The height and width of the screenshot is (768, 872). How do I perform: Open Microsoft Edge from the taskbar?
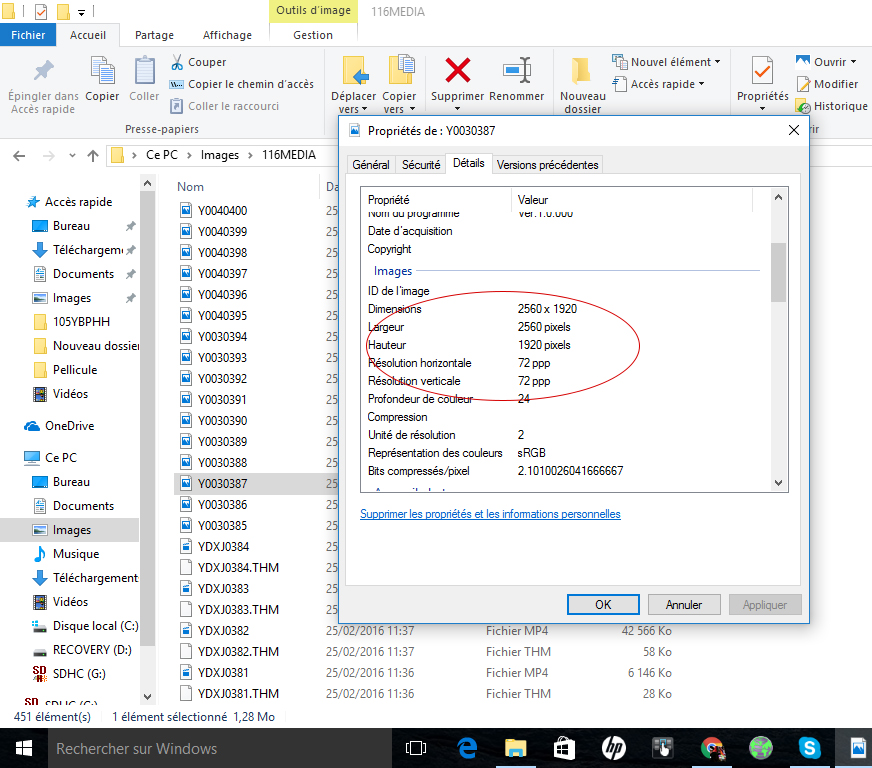pos(467,748)
